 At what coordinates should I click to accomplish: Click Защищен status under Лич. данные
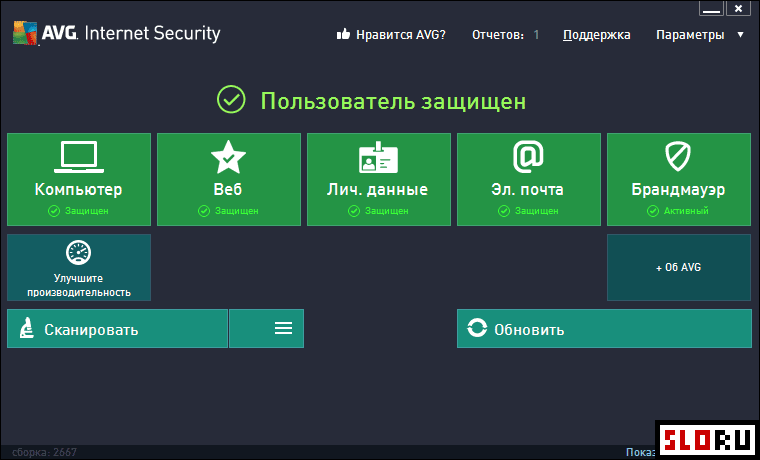coord(378,211)
